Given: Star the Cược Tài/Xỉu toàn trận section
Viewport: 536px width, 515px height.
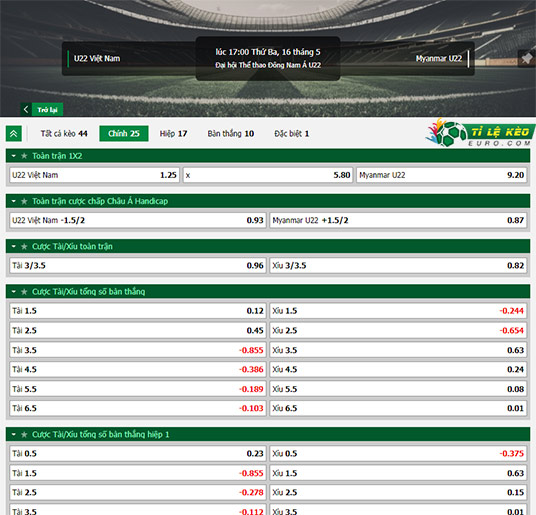Looking at the screenshot, I should (x=24, y=246).
